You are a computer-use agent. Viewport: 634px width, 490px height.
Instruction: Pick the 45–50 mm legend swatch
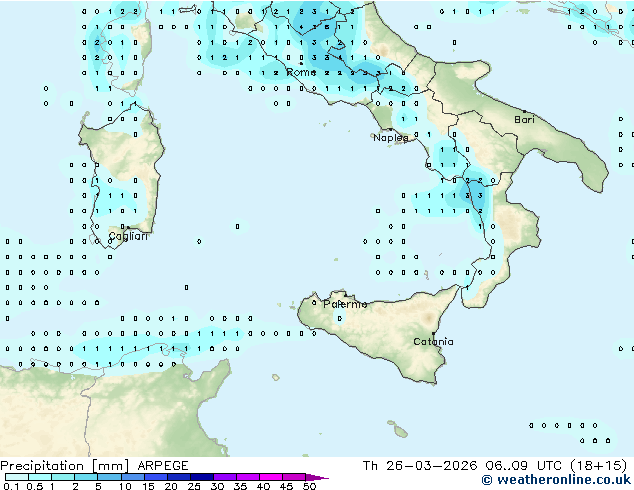pos(294,477)
